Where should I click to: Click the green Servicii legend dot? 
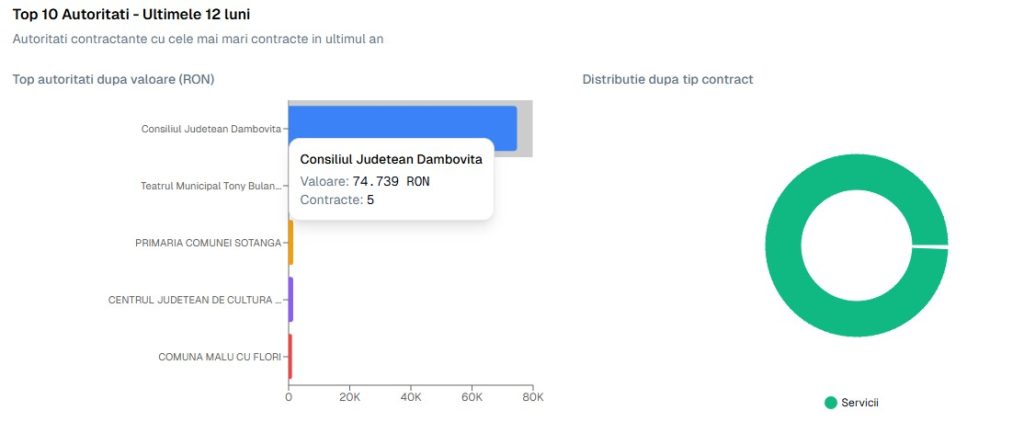pyautogui.click(x=830, y=402)
